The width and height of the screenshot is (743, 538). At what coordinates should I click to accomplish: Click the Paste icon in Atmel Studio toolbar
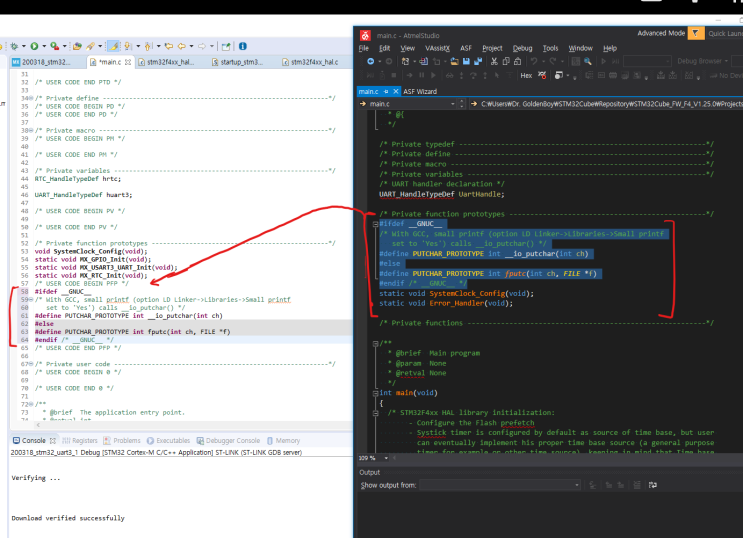517,61
